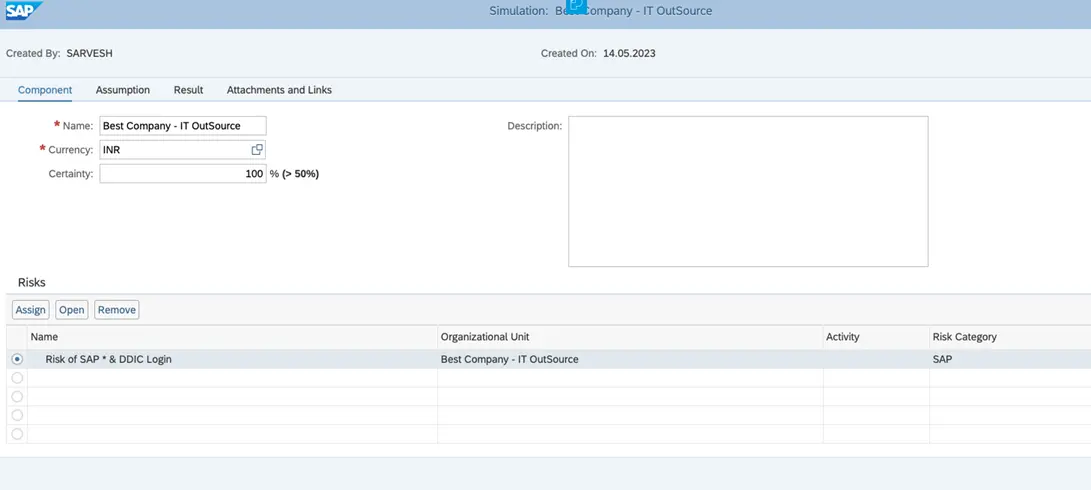
Task: Click the Open button in the Risks toolbar
Action: (x=72, y=310)
